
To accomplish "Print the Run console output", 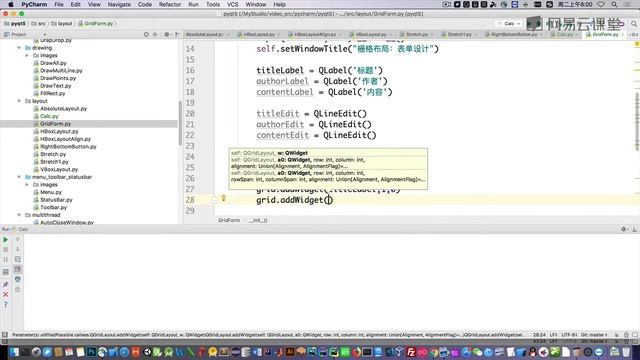I will 18,280.
